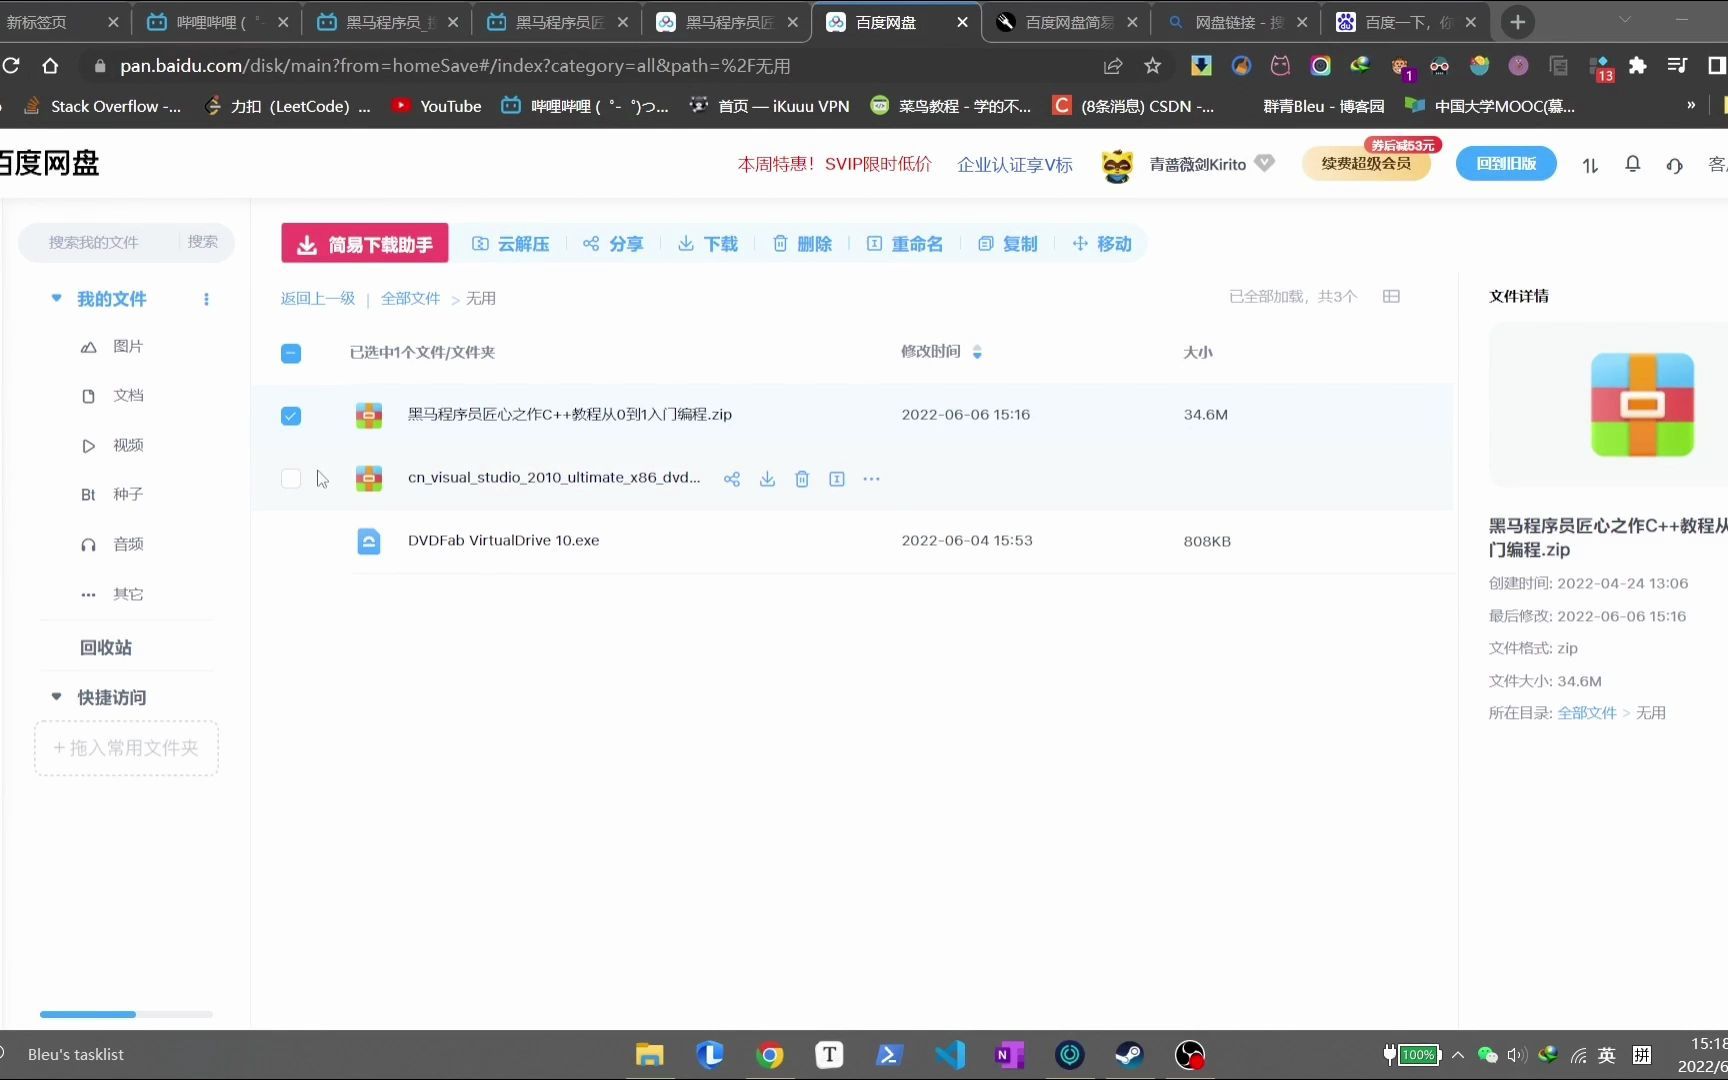Open browser extensions puzzle icon

click(1637, 66)
